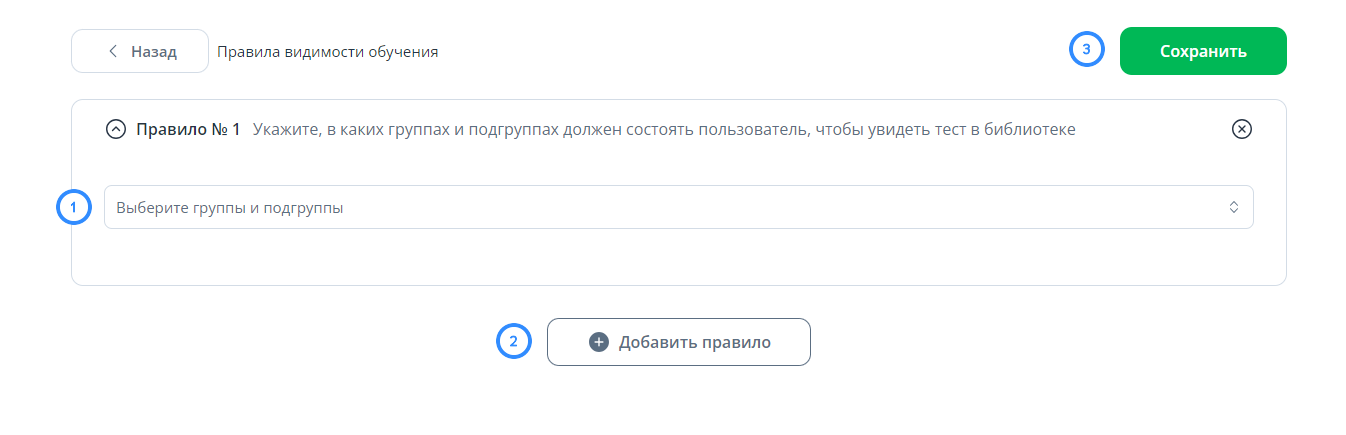This screenshot has height=435, width=1346.
Task: Focus the Выберите группы placeholder text
Action: coord(230,208)
